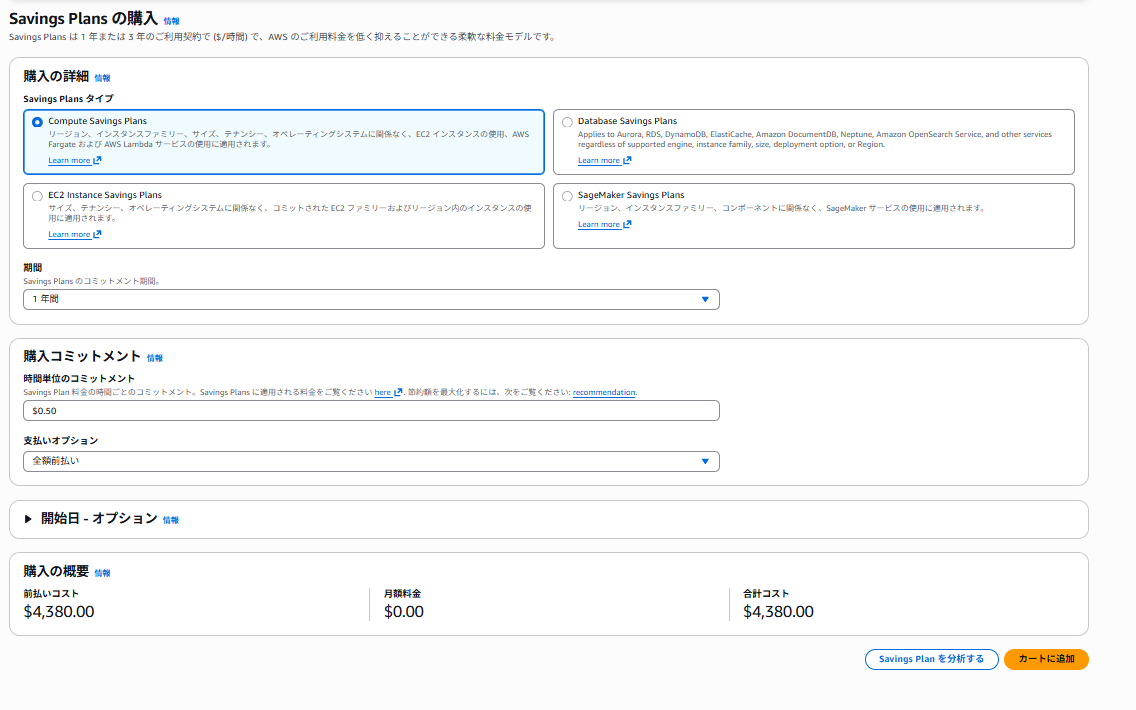
Task: Click 情報 link beside 購入の概要 heading
Action: click(102, 573)
